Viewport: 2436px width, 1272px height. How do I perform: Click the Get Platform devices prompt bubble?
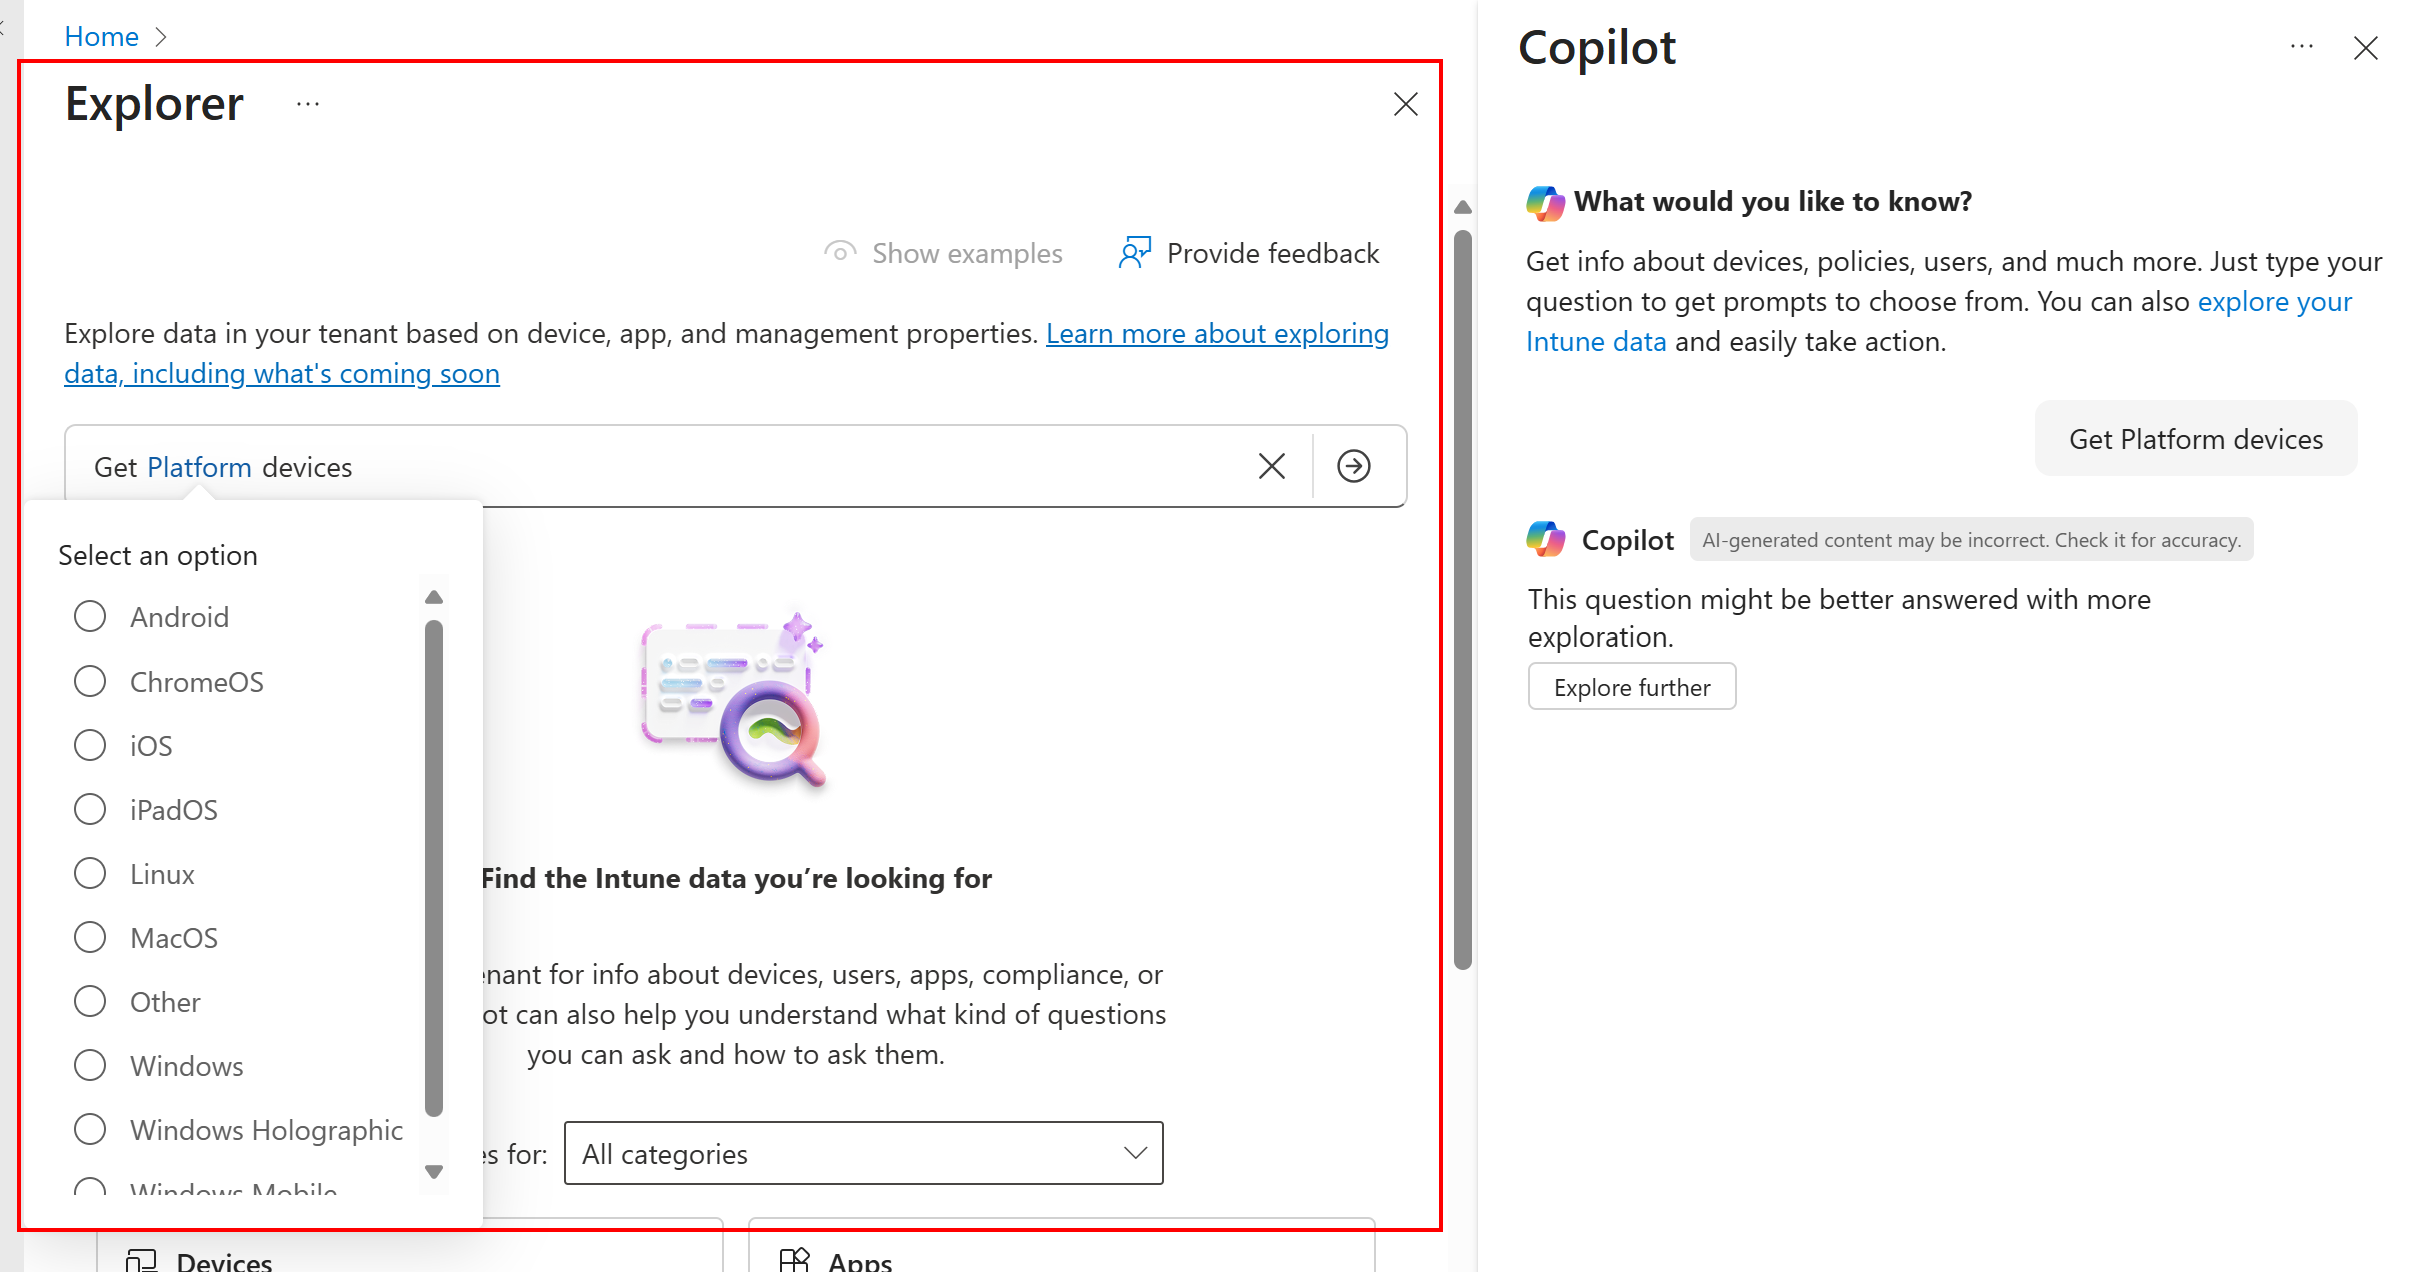pyautogui.click(x=2195, y=439)
